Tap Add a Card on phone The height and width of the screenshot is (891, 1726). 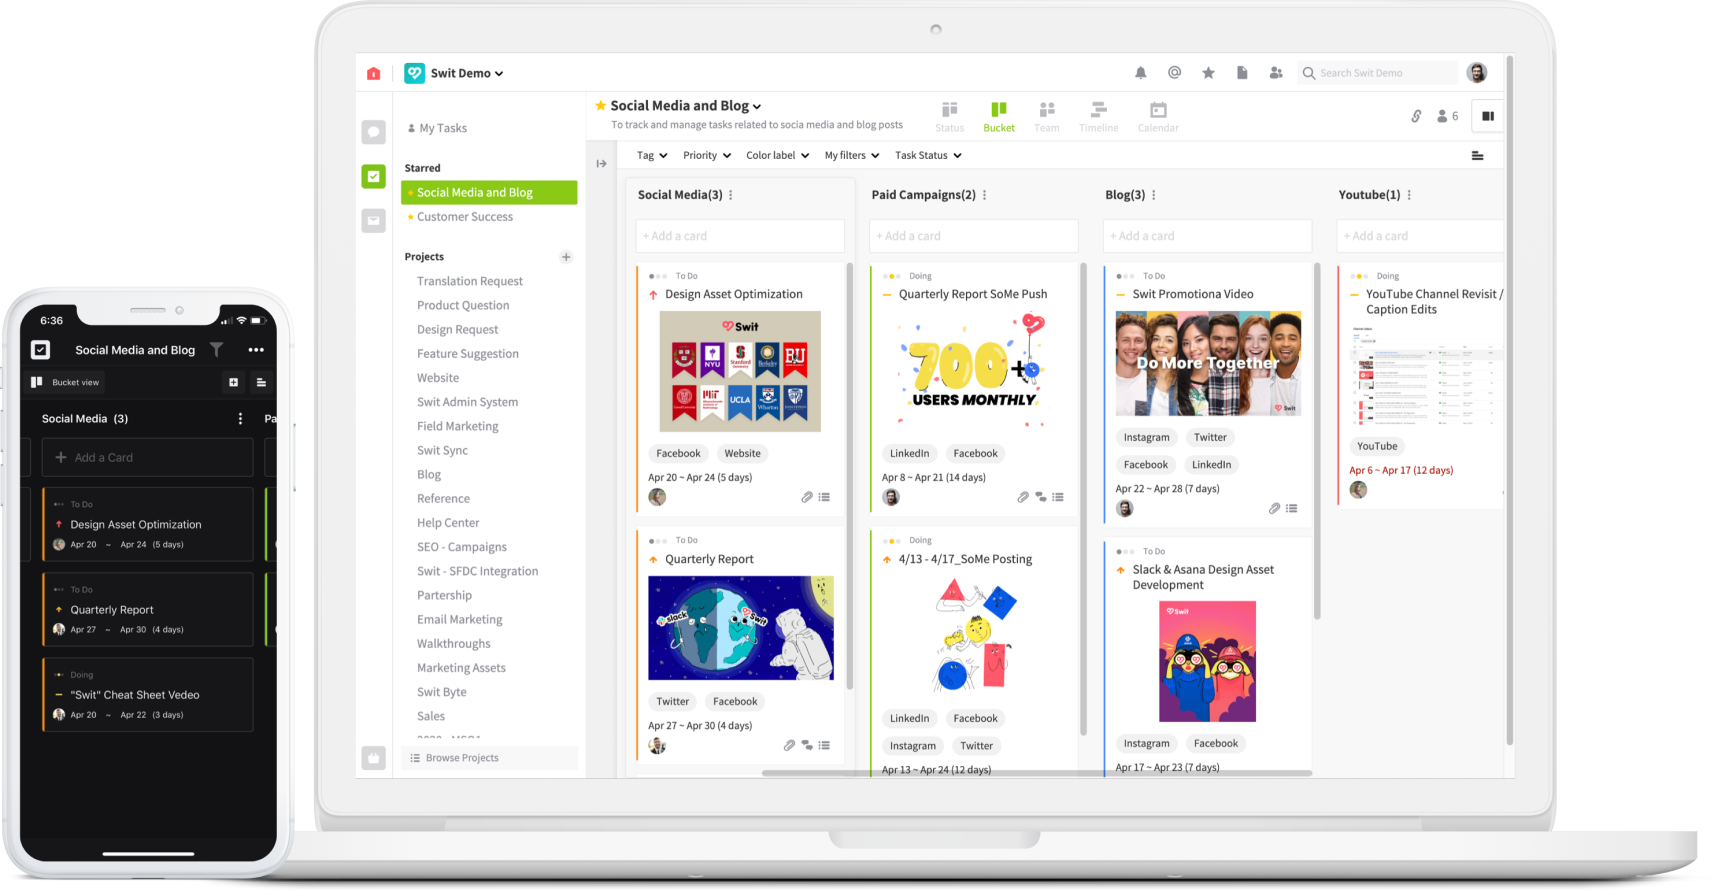(x=147, y=458)
